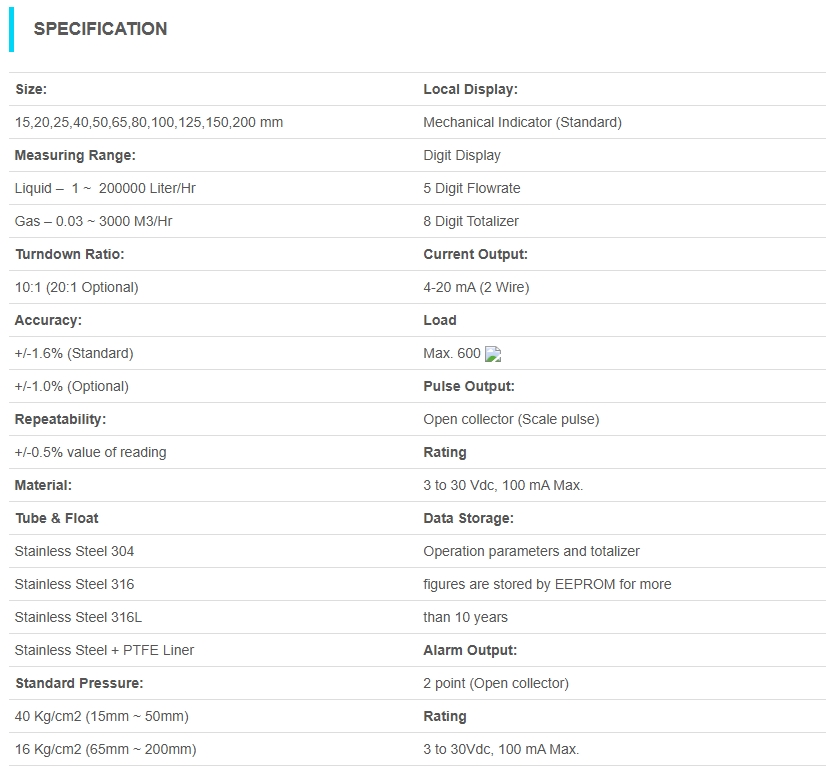Select the Measuring Range: label
This screenshot has height=767, width=827.
[75, 156]
